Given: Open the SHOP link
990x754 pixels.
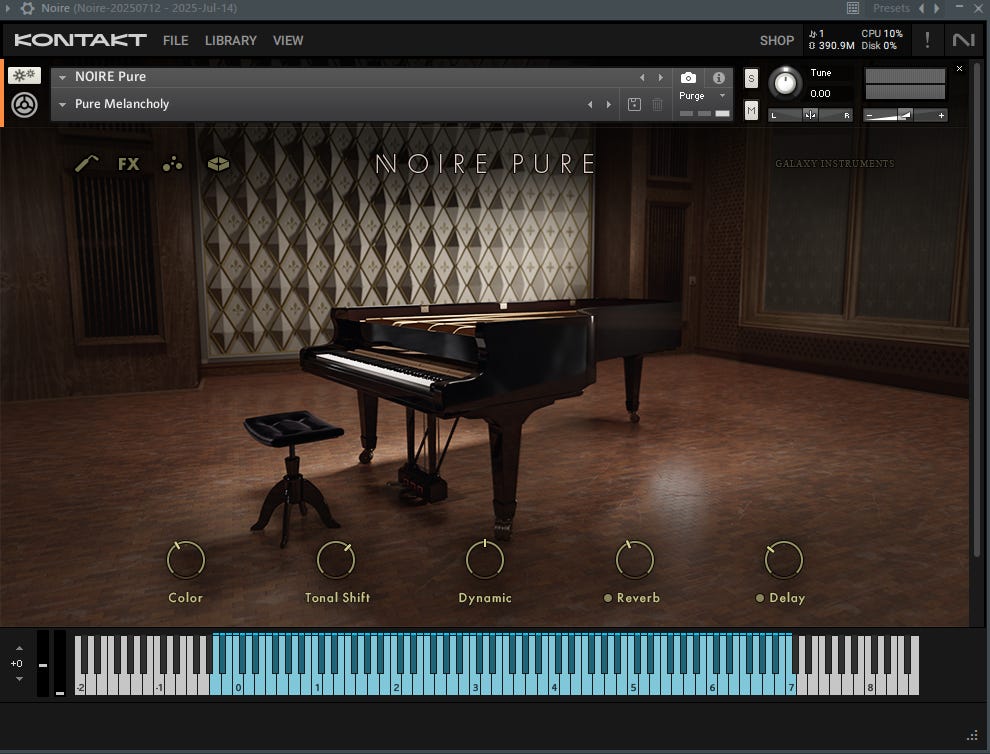Looking at the screenshot, I should tap(777, 40).
